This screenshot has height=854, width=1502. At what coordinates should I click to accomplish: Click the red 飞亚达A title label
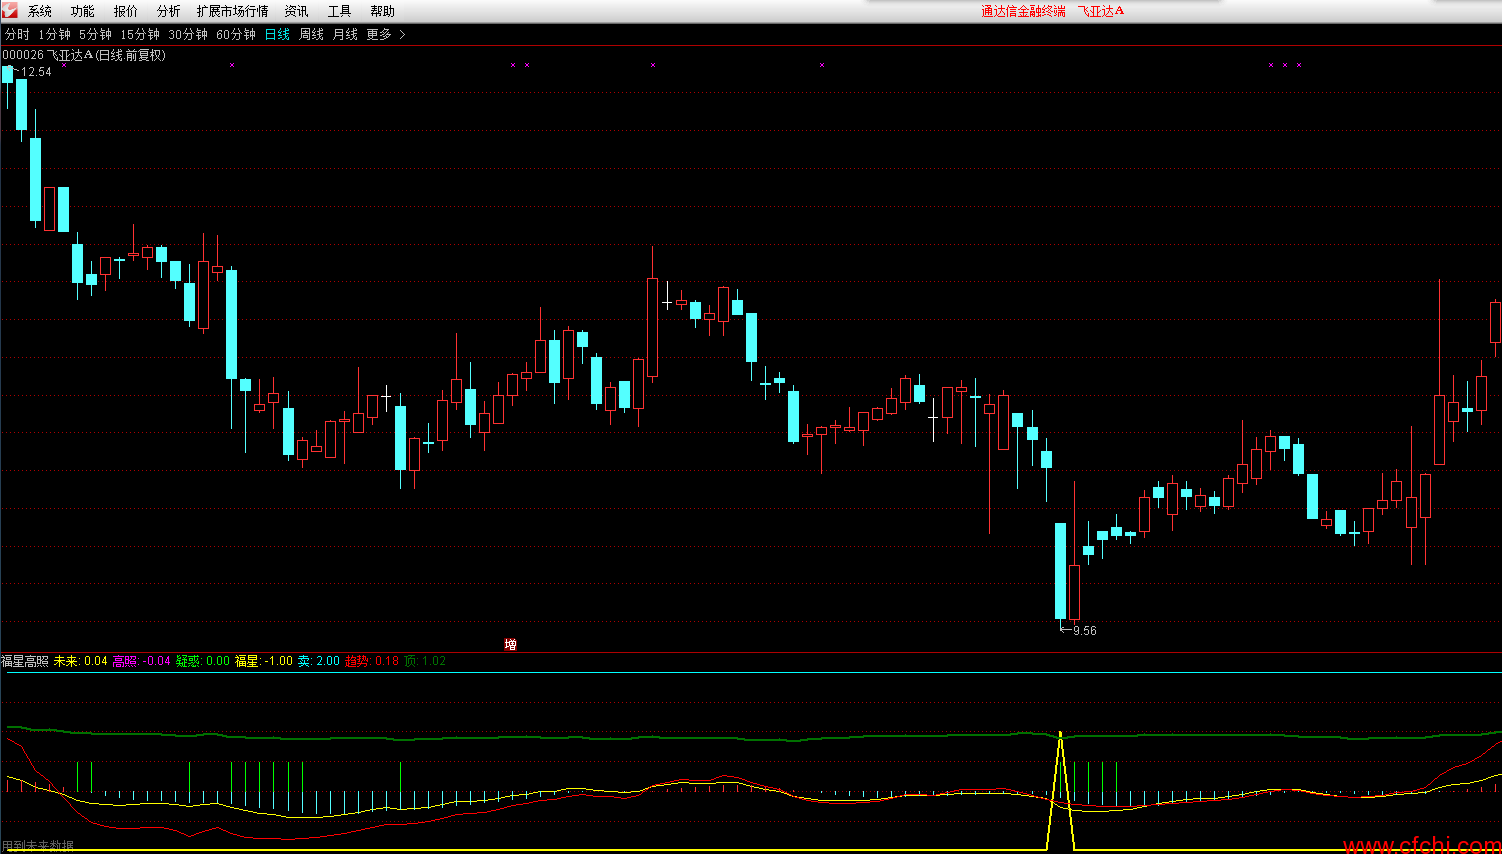(x=1101, y=11)
